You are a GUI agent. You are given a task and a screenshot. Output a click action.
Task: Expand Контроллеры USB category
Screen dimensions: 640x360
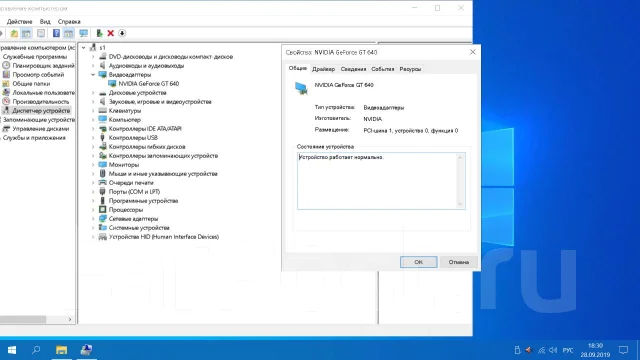coord(93,138)
